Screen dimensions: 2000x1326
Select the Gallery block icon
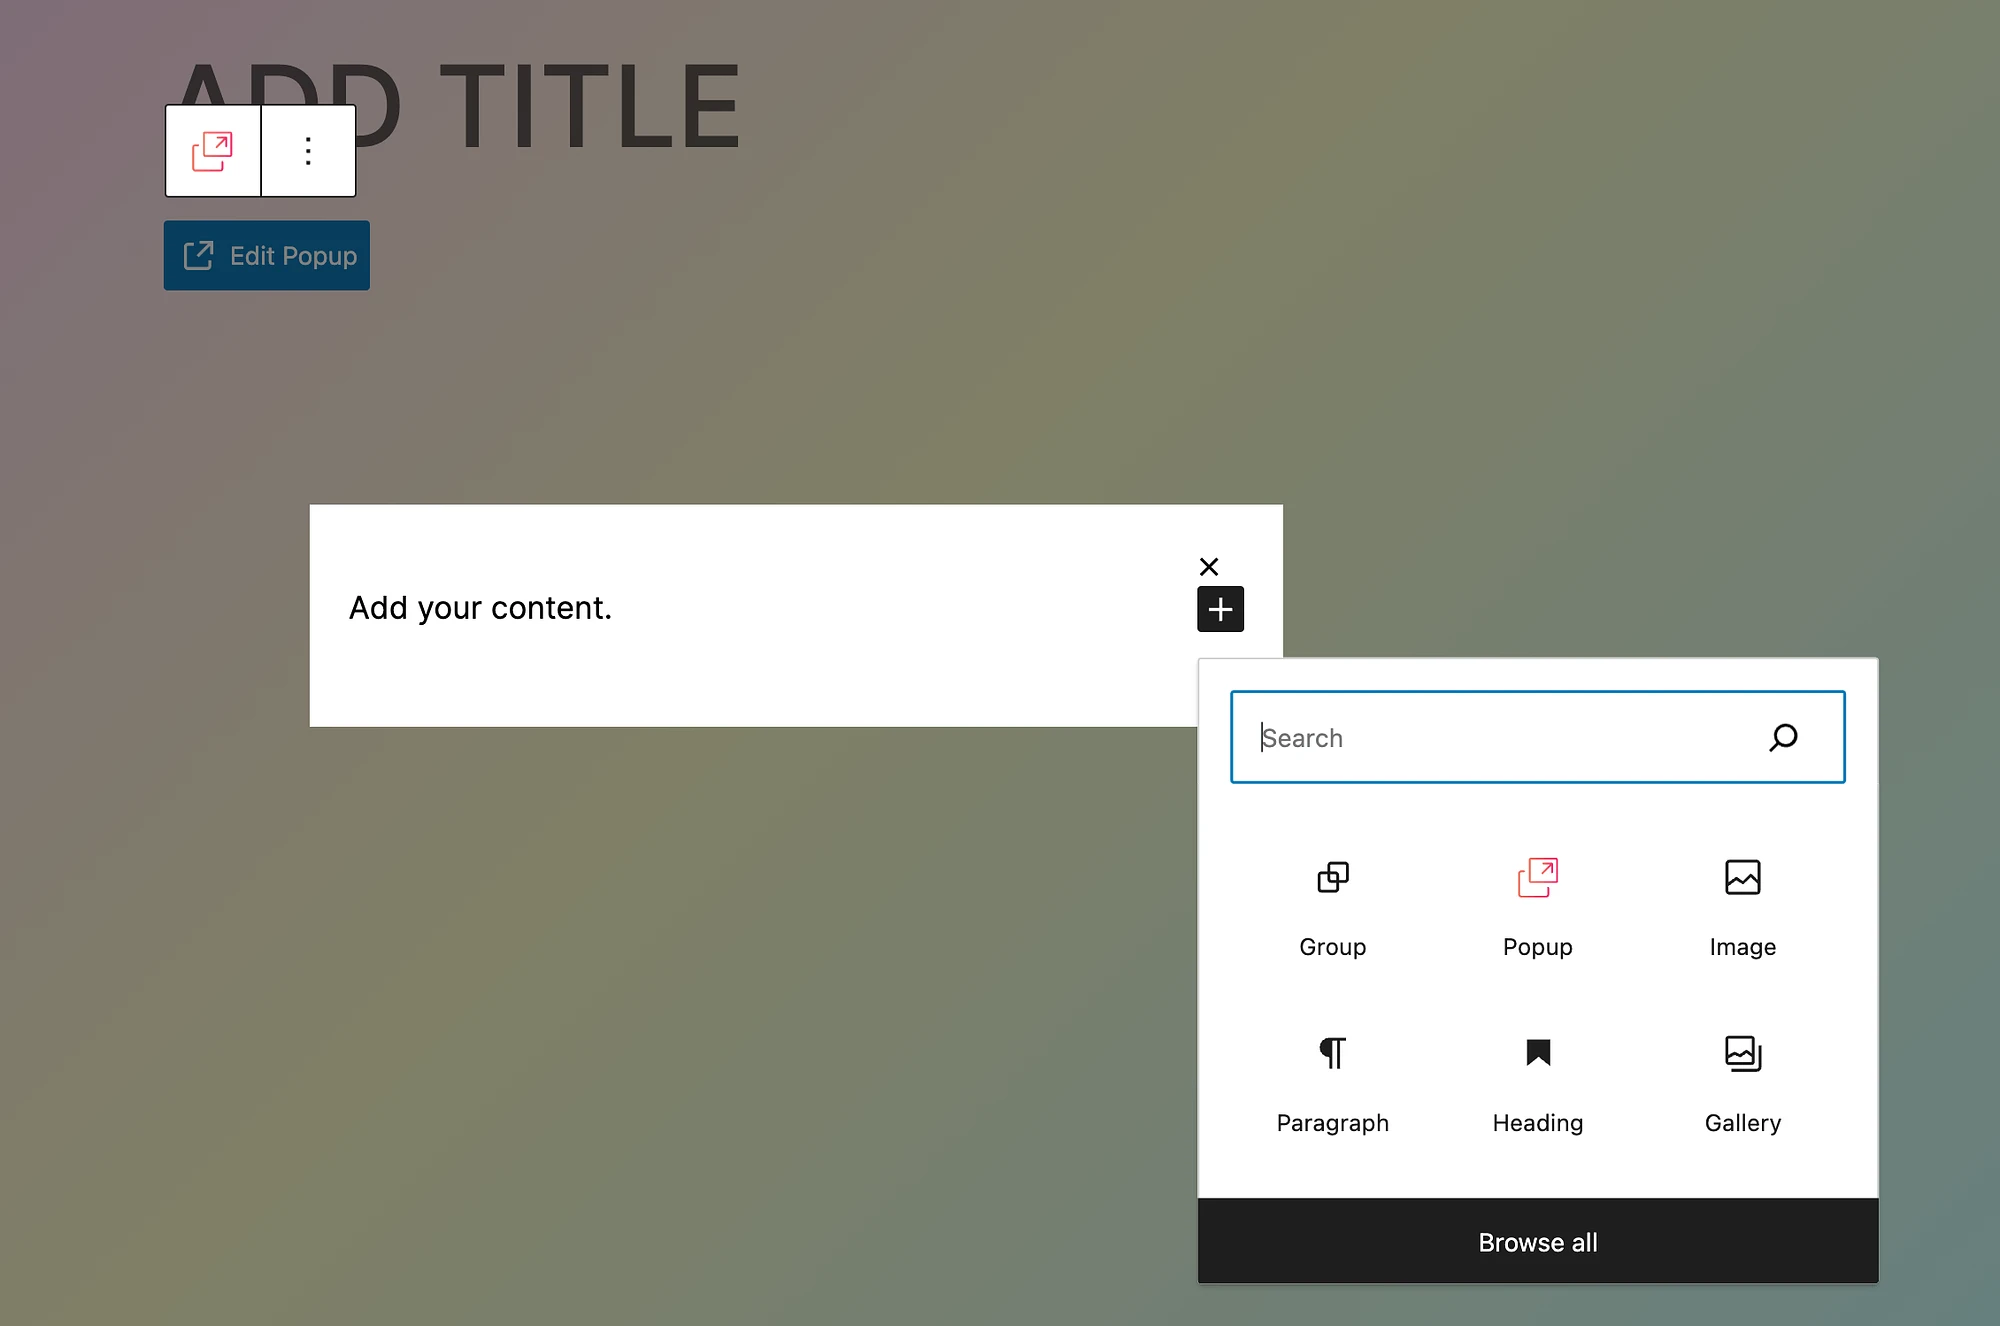tap(1741, 1052)
